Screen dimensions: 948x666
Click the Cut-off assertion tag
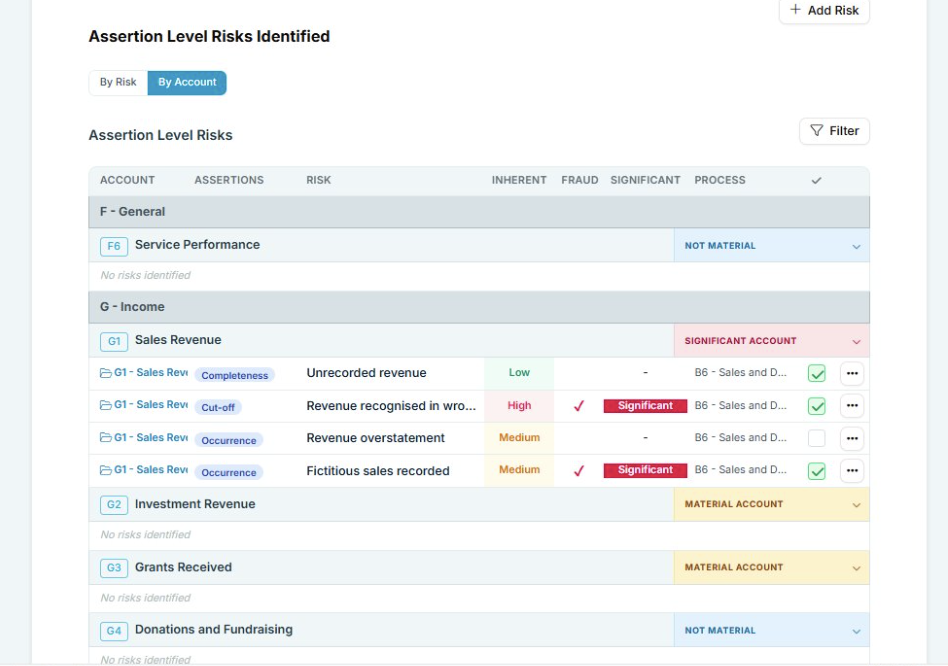218,407
